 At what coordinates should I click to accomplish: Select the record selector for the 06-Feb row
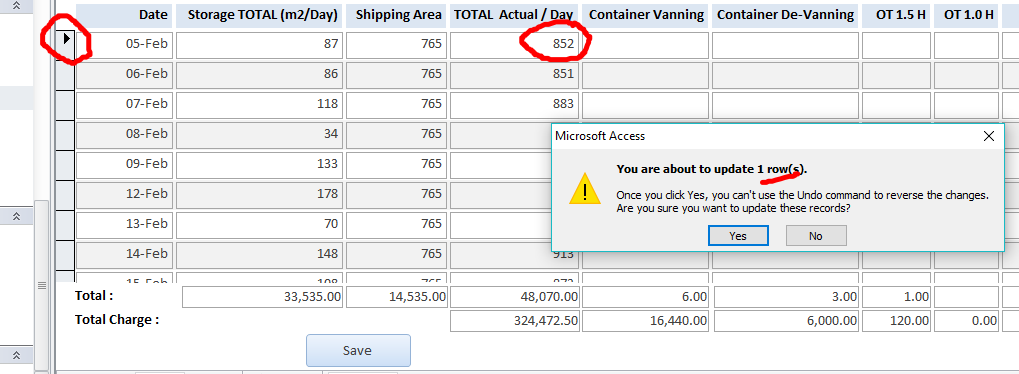66,74
